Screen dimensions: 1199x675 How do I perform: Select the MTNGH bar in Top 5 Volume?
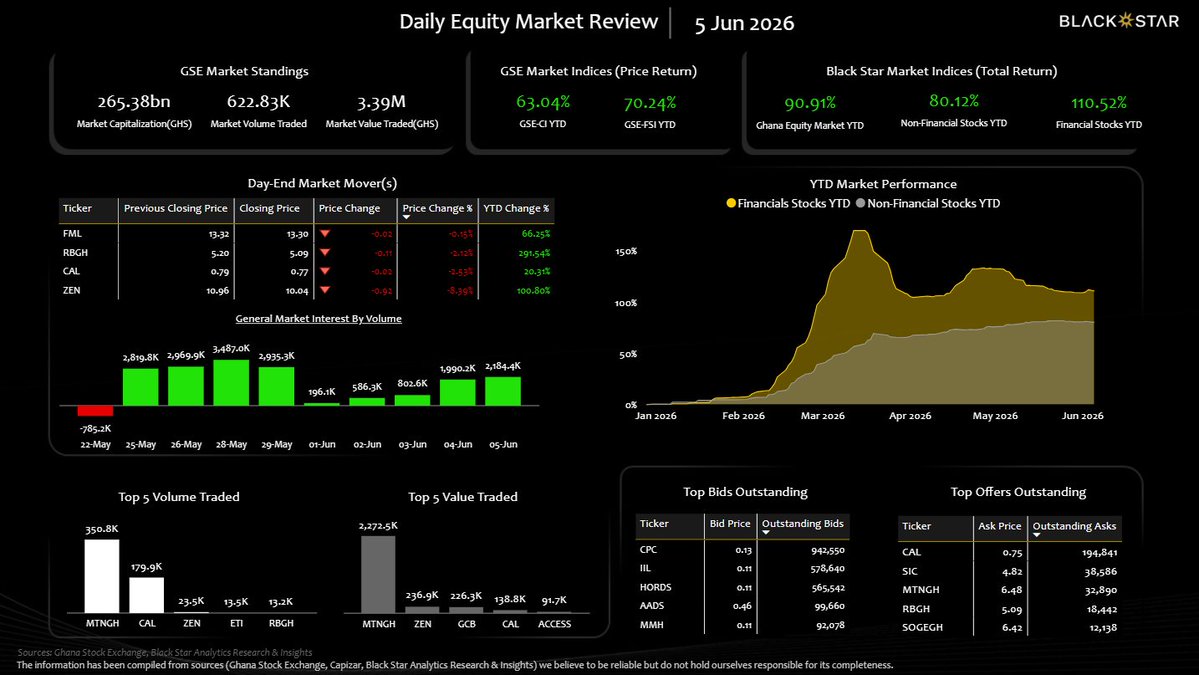102,576
